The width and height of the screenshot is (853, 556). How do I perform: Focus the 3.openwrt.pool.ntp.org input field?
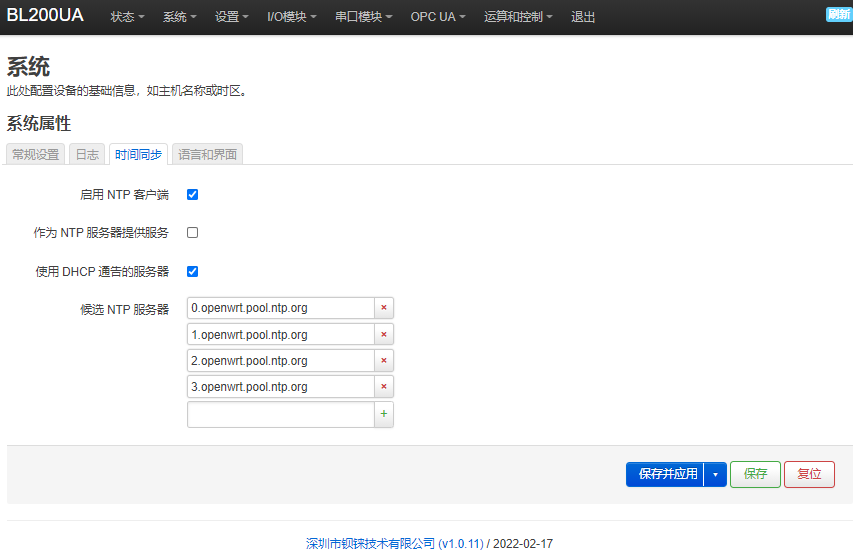[x=281, y=386]
